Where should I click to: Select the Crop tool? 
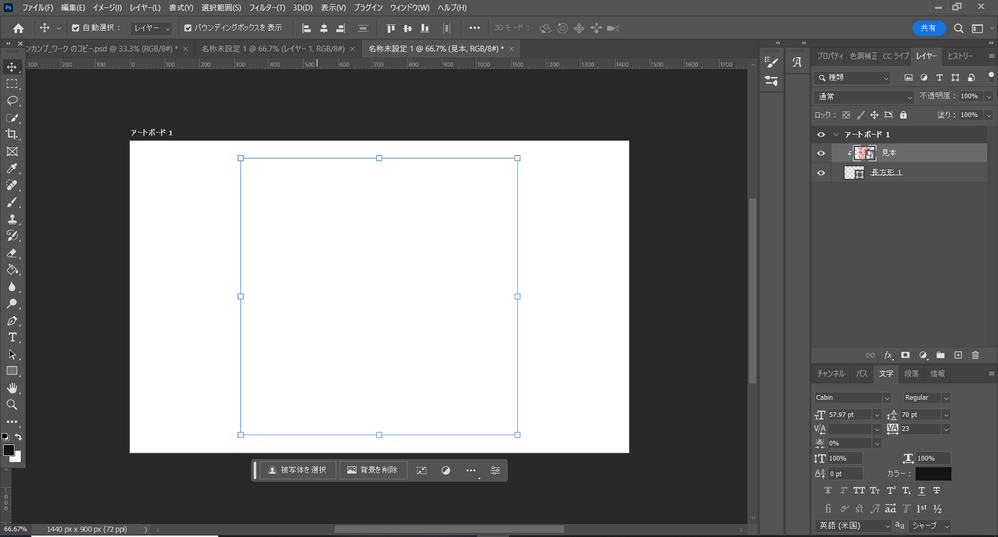click(12, 134)
